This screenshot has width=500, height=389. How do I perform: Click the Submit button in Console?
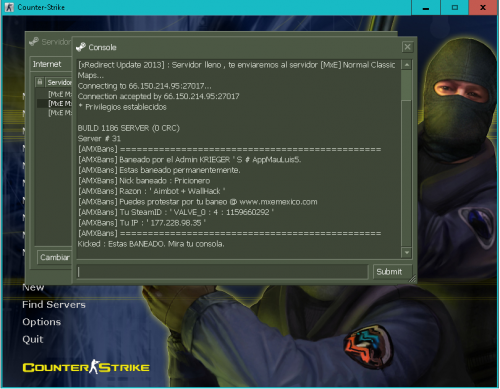pyautogui.click(x=389, y=272)
